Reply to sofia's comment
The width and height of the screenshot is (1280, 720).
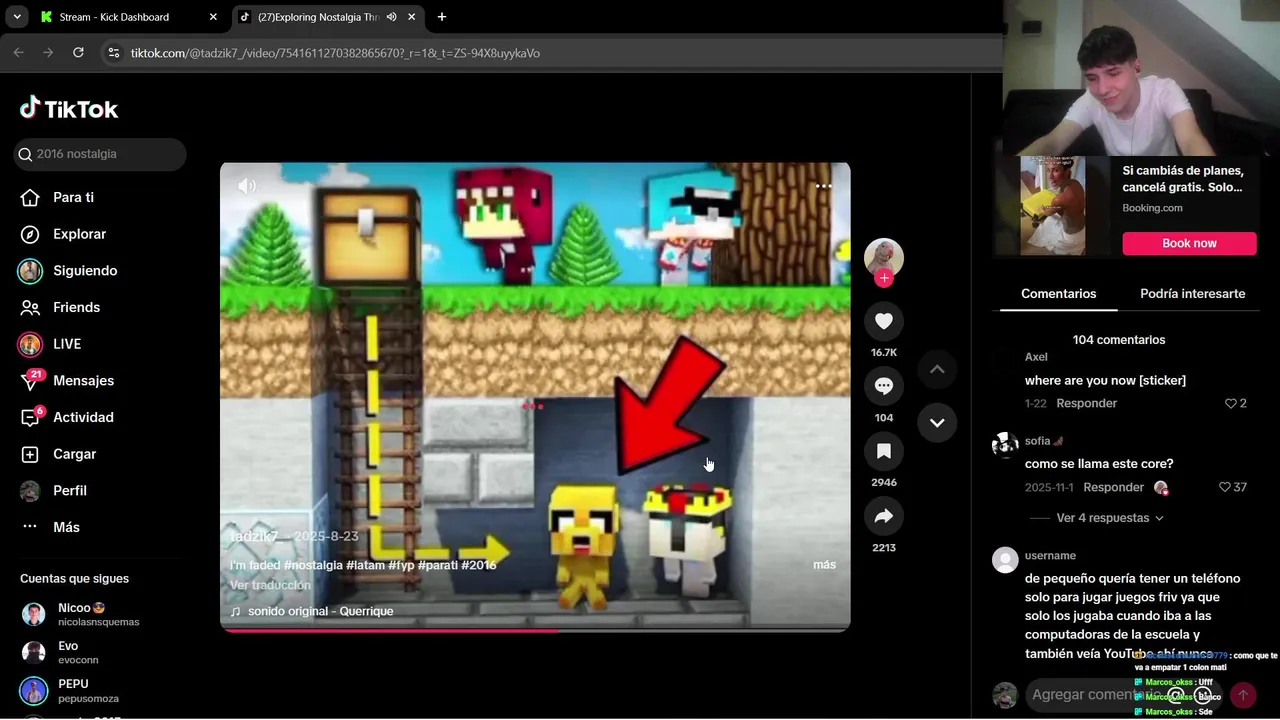tap(1113, 487)
